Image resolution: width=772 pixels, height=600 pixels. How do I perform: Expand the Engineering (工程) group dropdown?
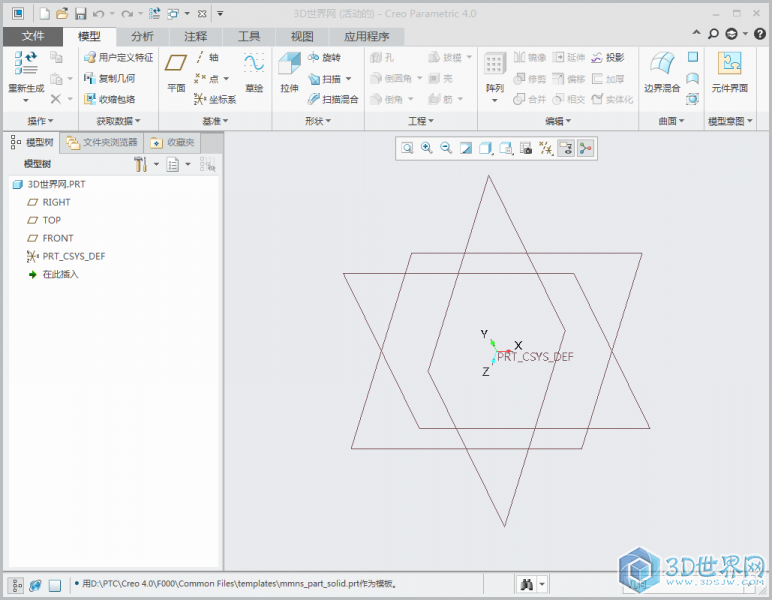click(x=421, y=121)
